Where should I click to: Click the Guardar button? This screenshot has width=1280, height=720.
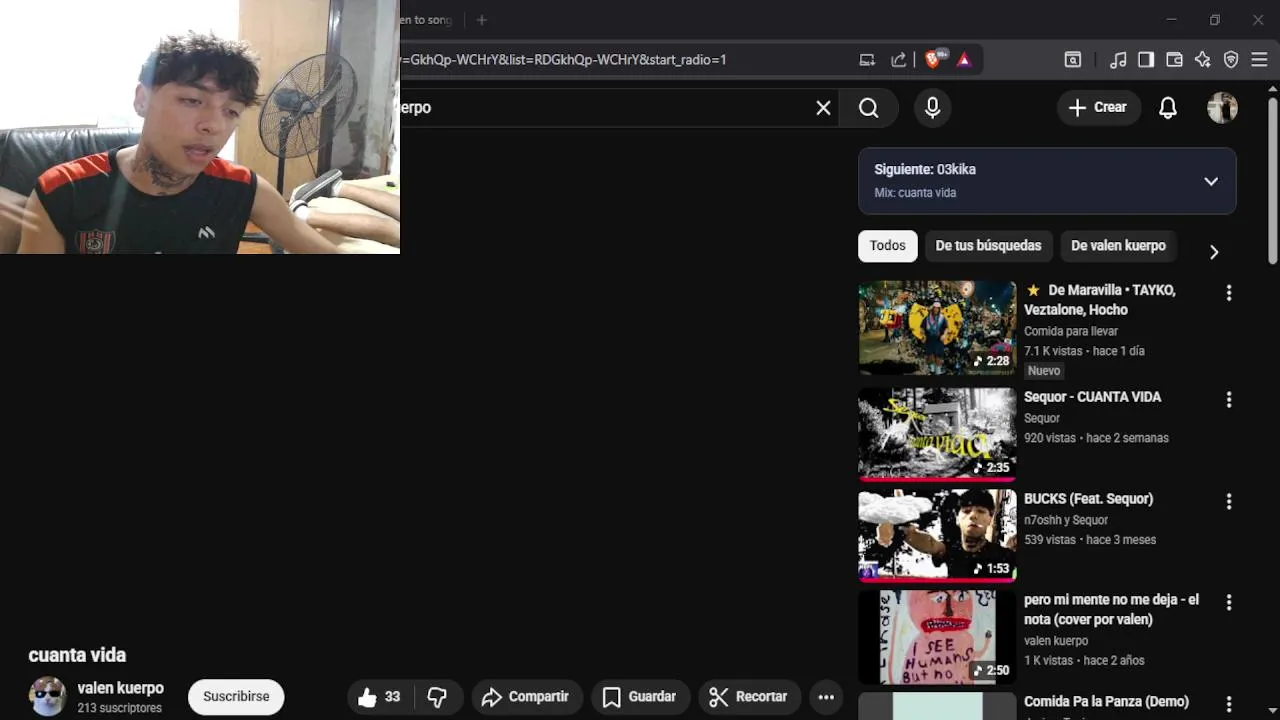(x=639, y=697)
